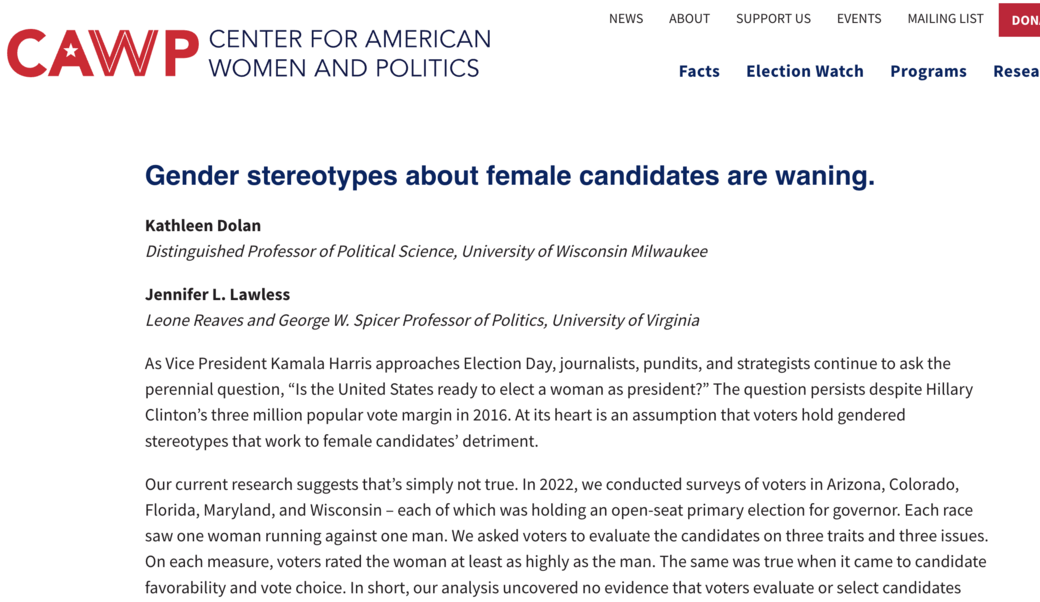Click author name Jennifer L. Lawless
Image resolution: width=1040 pixels, height=602 pixels.
217,294
